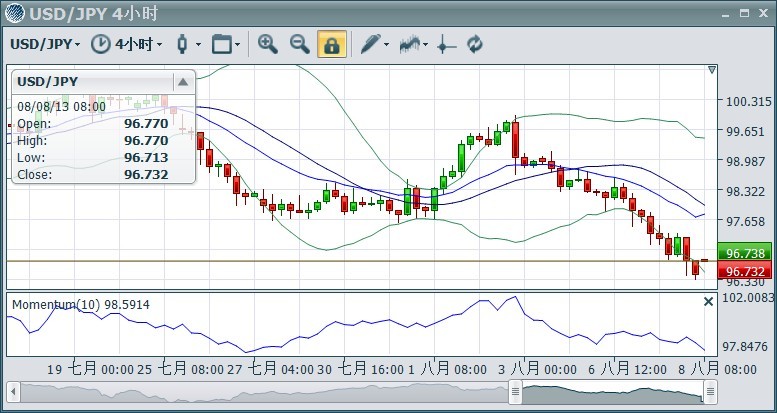Expand the template dropdown arrow
This screenshot has width=777, height=413.
[x=237, y=45]
